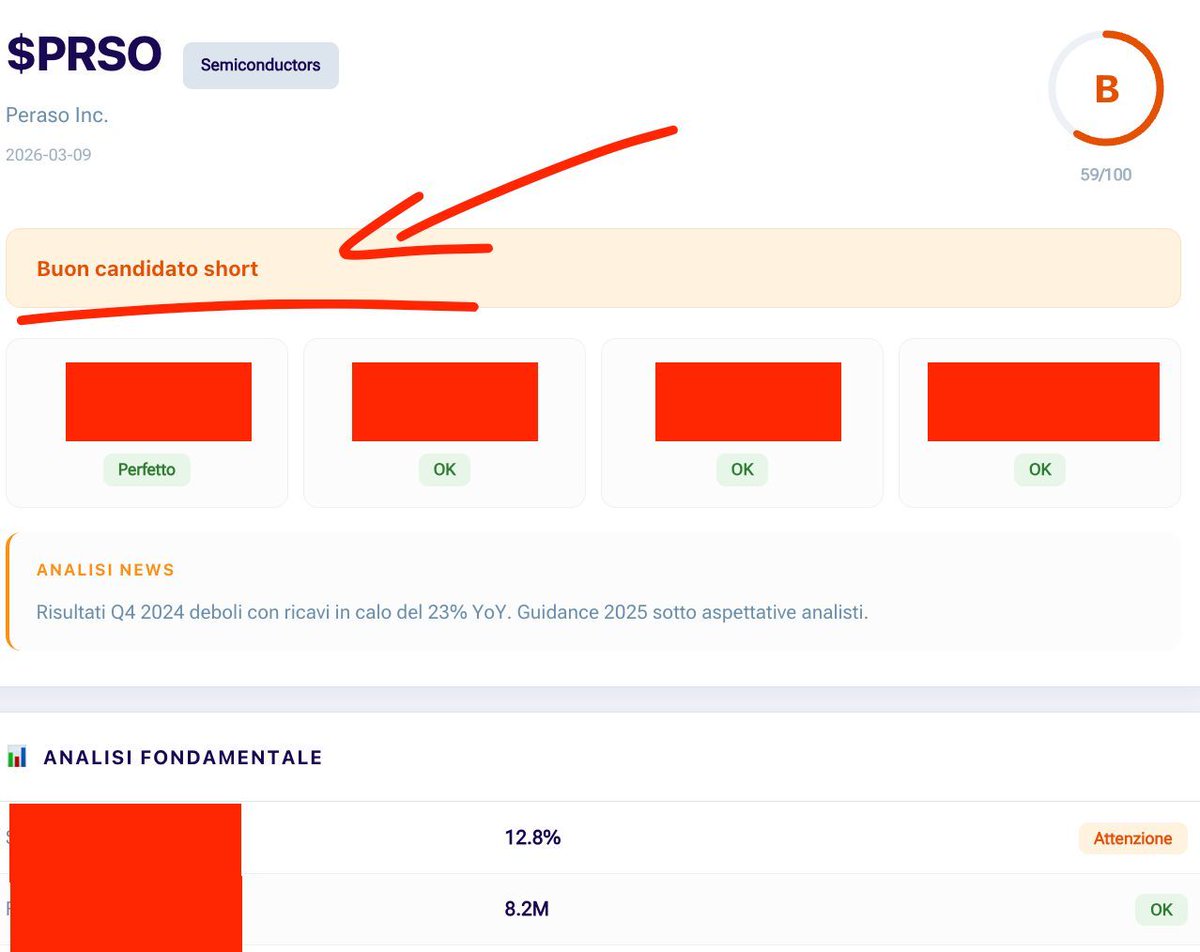Click the 12.8% value
1200x952 pixels.
click(x=533, y=838)
